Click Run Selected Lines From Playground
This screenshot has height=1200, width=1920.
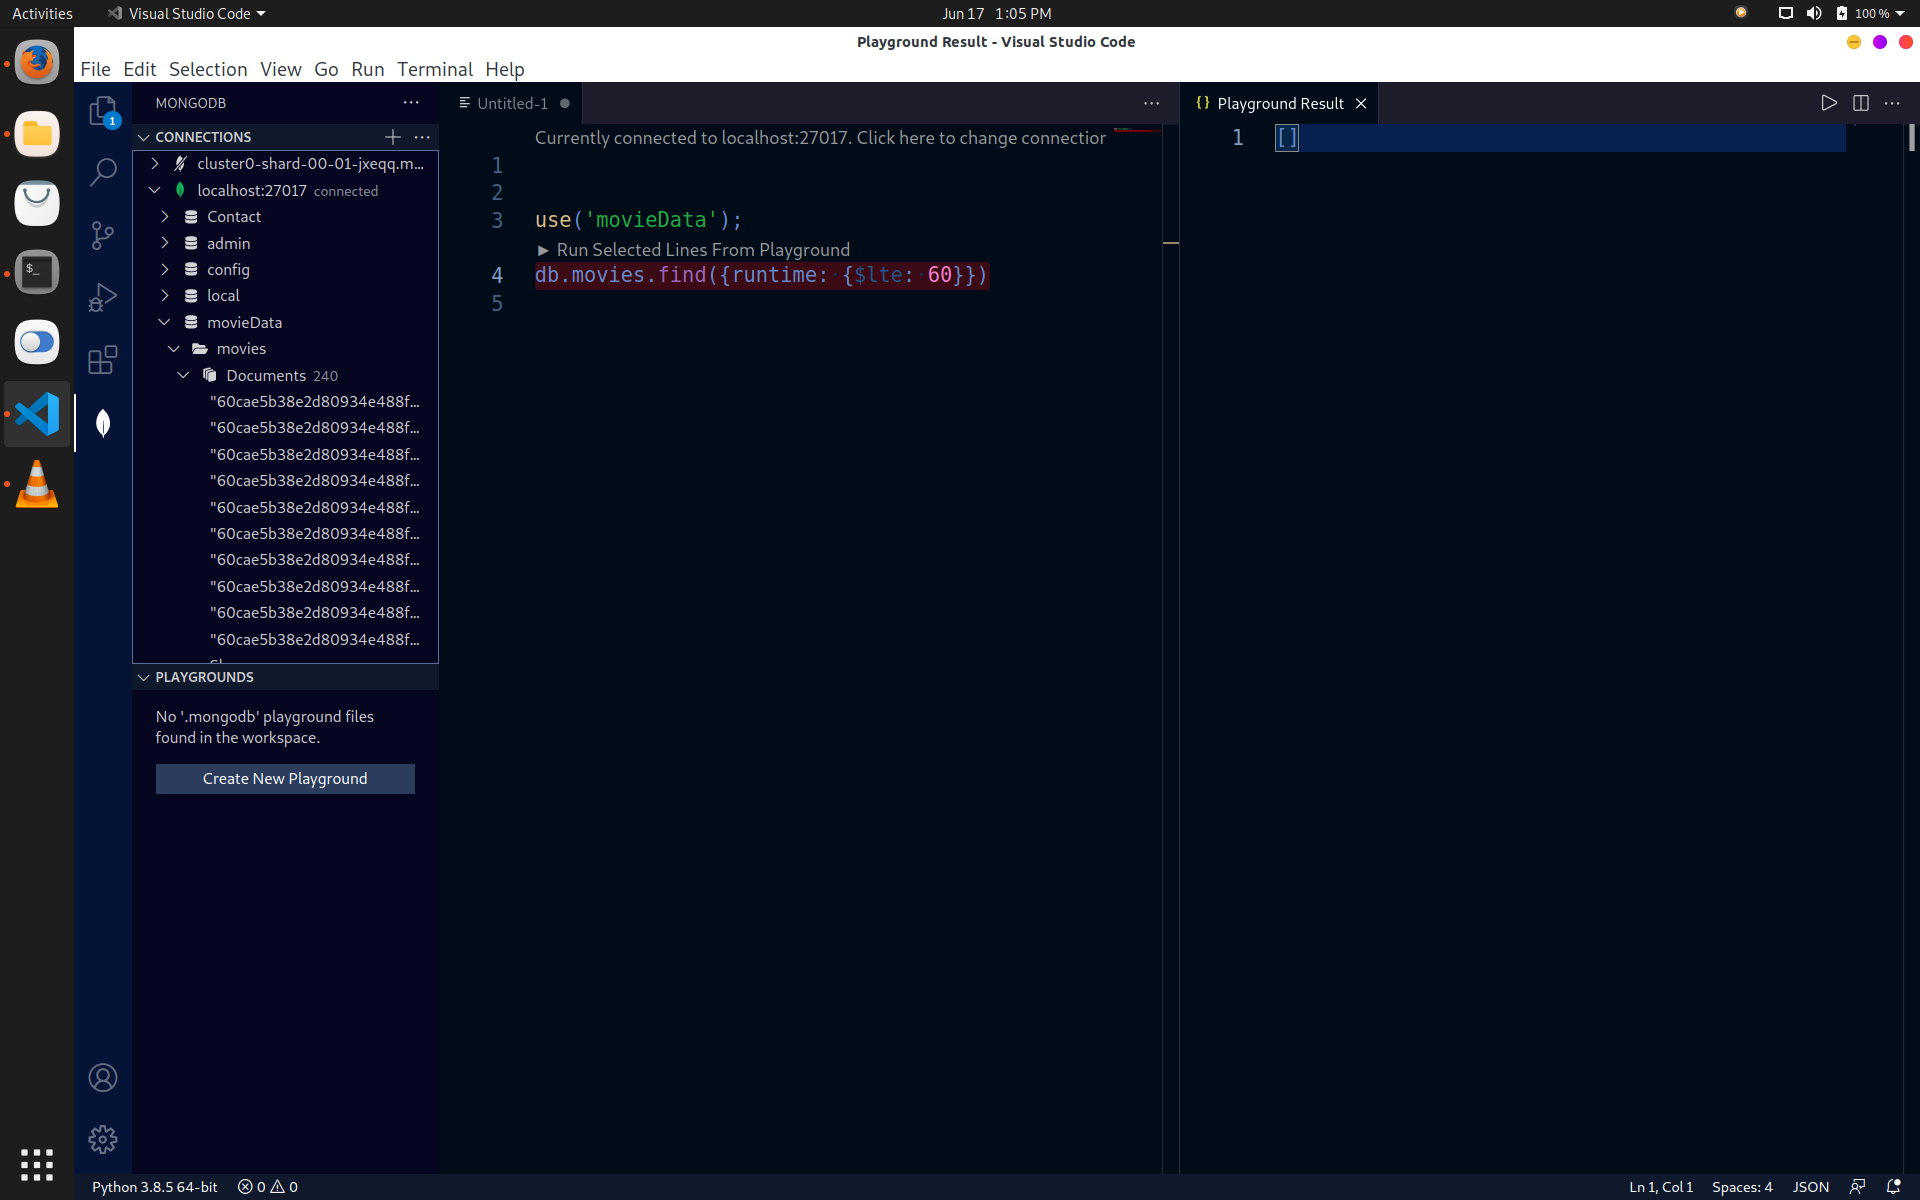pyautogui.click(x=702, y=250)
